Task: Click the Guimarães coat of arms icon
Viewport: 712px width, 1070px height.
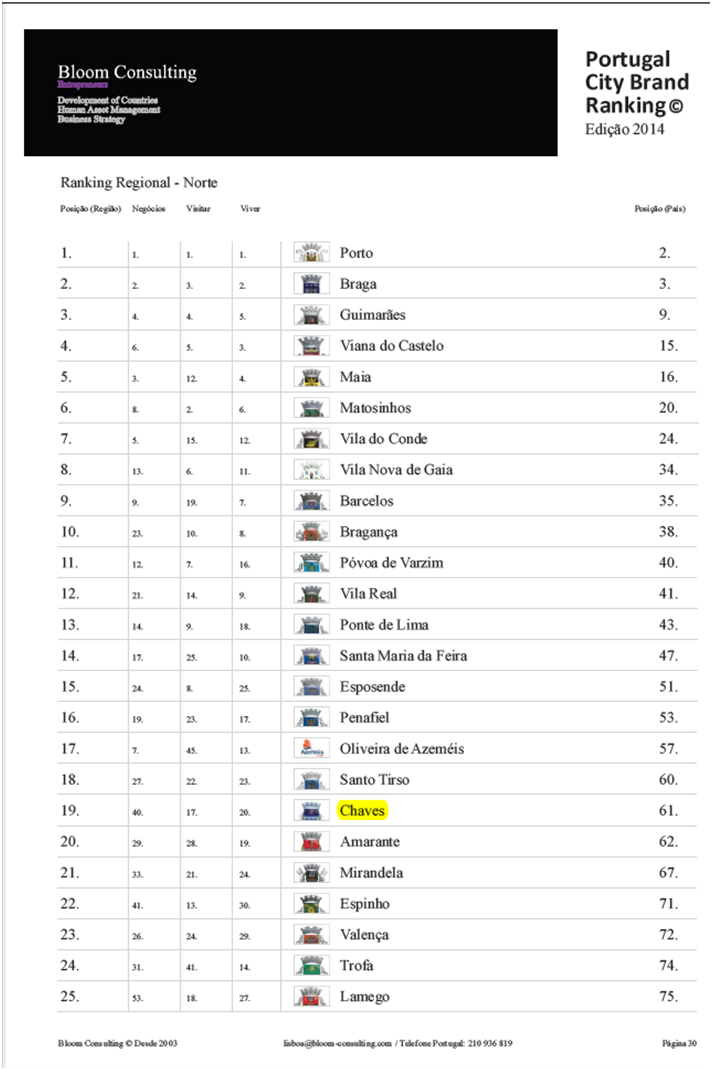Action: (x=312, y=315)
